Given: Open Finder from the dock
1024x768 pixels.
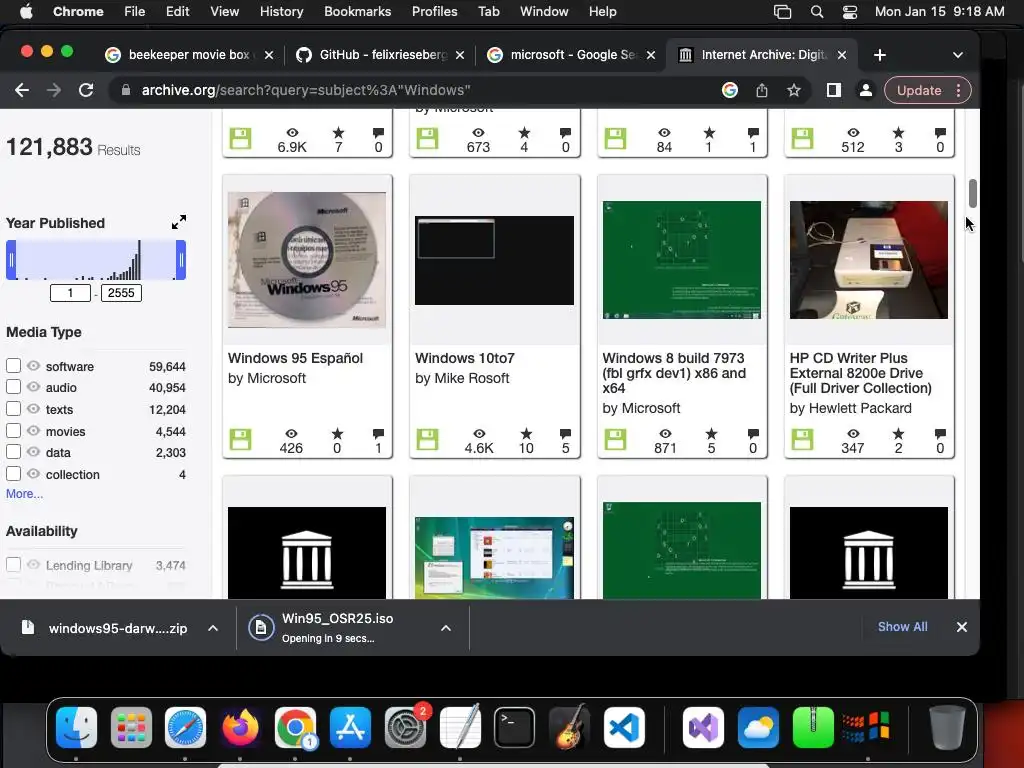Looking at the screenshot, I should [76, 727].
